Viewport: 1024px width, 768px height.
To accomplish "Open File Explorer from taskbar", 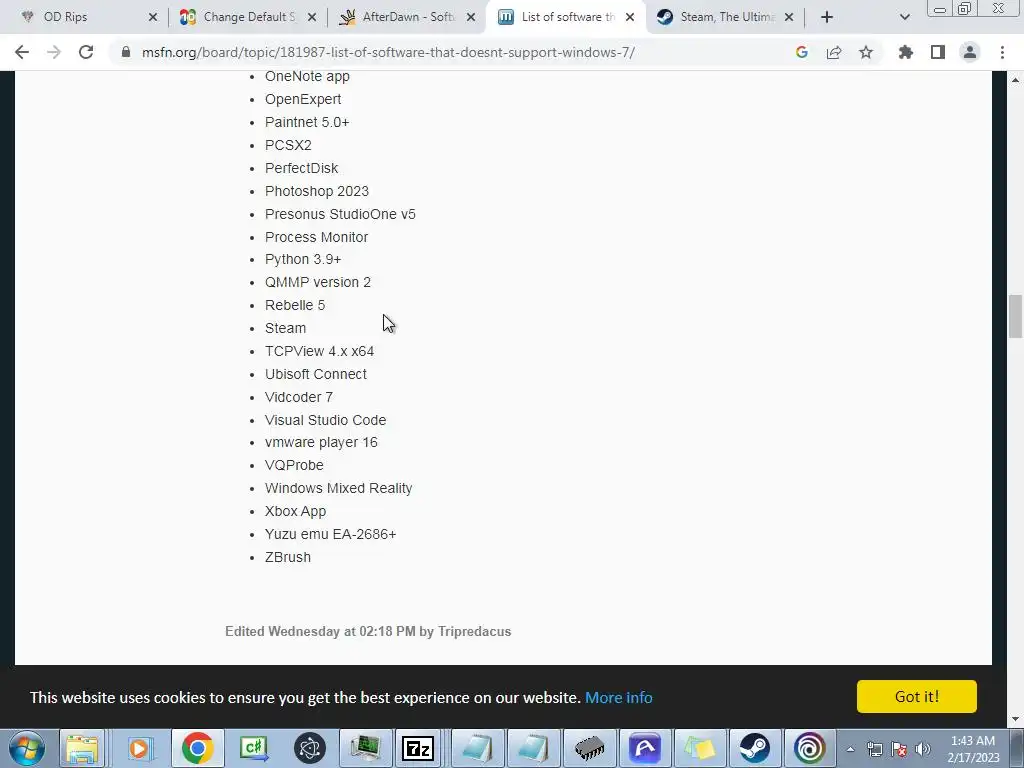I will 82,748.
